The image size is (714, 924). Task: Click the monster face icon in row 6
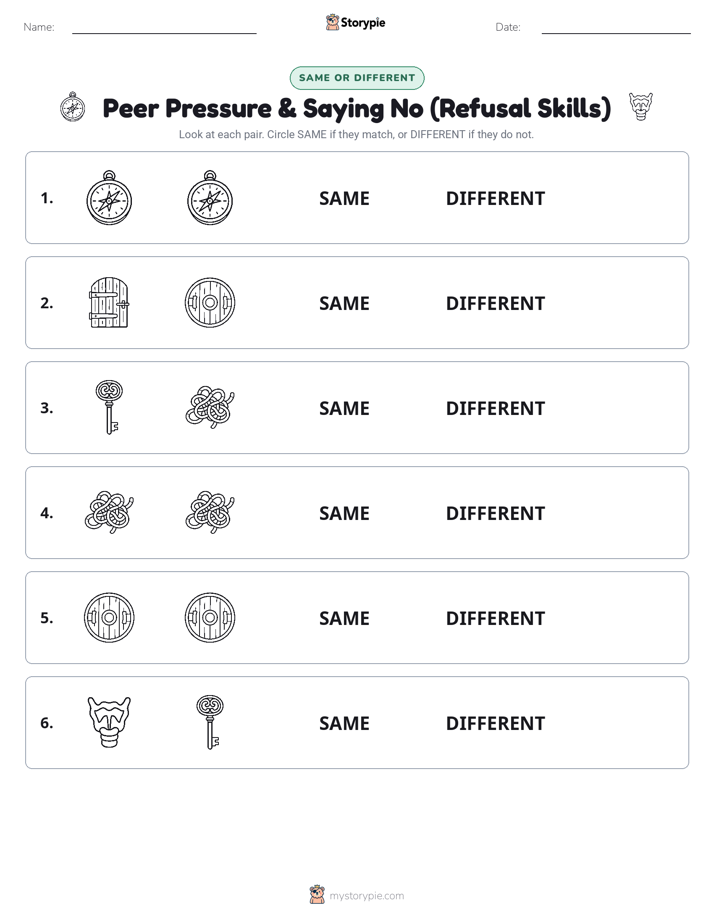point(109,722)
